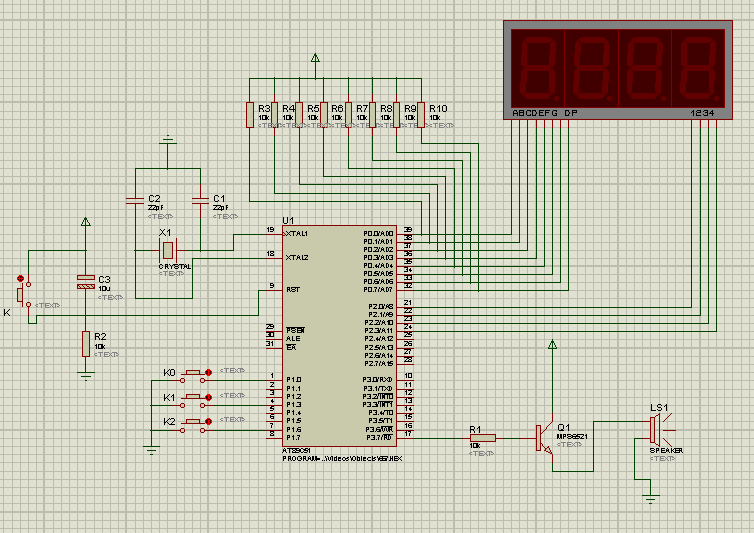The height and width of the screenshot is (533, 754).
Task: Click the P0.0/AD0 pin label
Action: [378, 233]
